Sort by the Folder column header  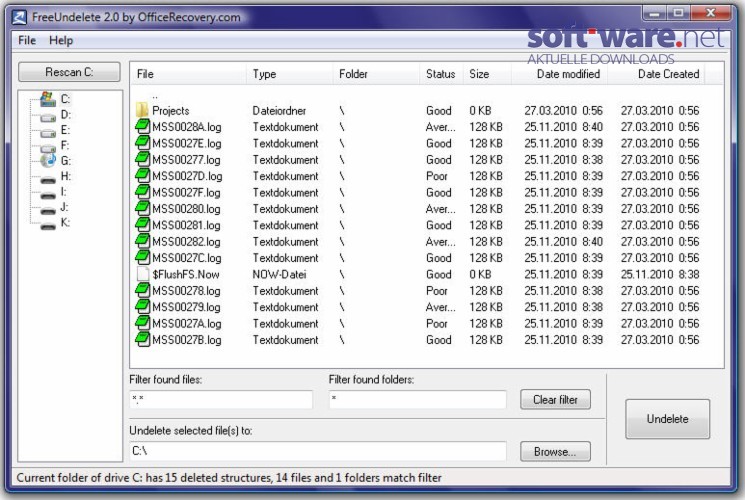click(376, 74)
